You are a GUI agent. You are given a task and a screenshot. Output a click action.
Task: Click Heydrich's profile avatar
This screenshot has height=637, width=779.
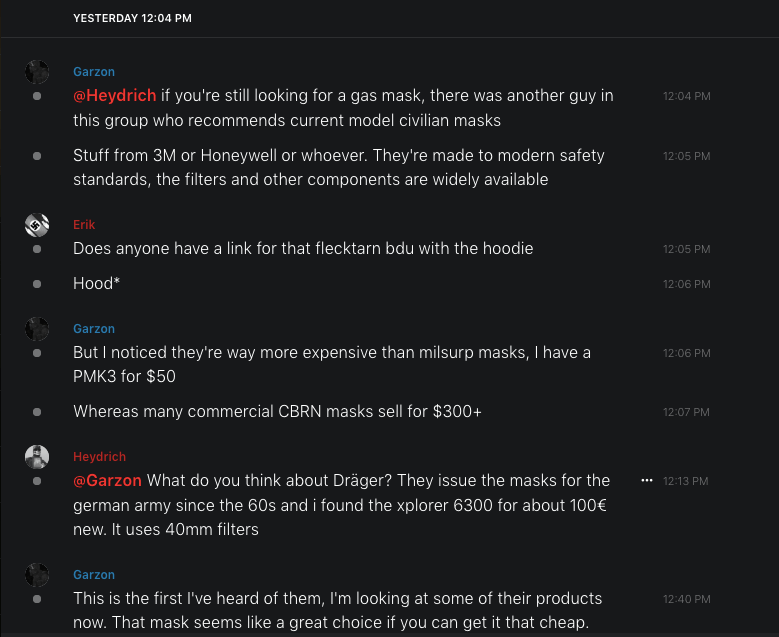(x=37, y=457)
